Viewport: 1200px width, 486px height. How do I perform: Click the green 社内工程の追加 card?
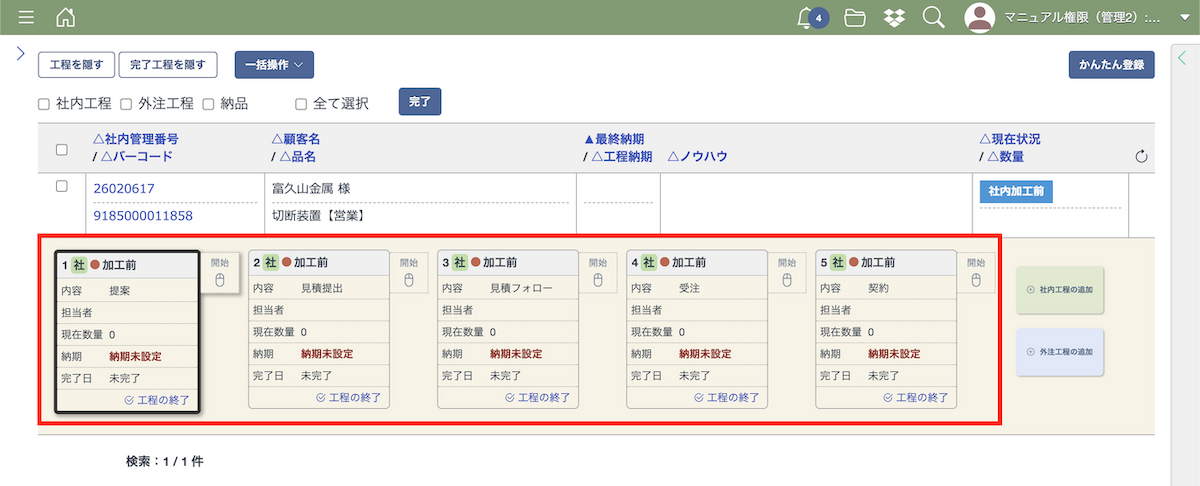point(1060,290)
